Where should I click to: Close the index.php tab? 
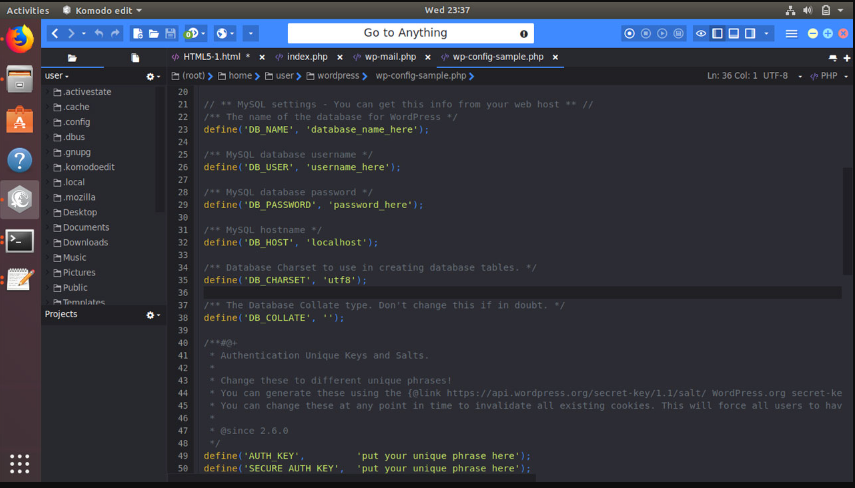pyautogui.click(x=340, y=57)
